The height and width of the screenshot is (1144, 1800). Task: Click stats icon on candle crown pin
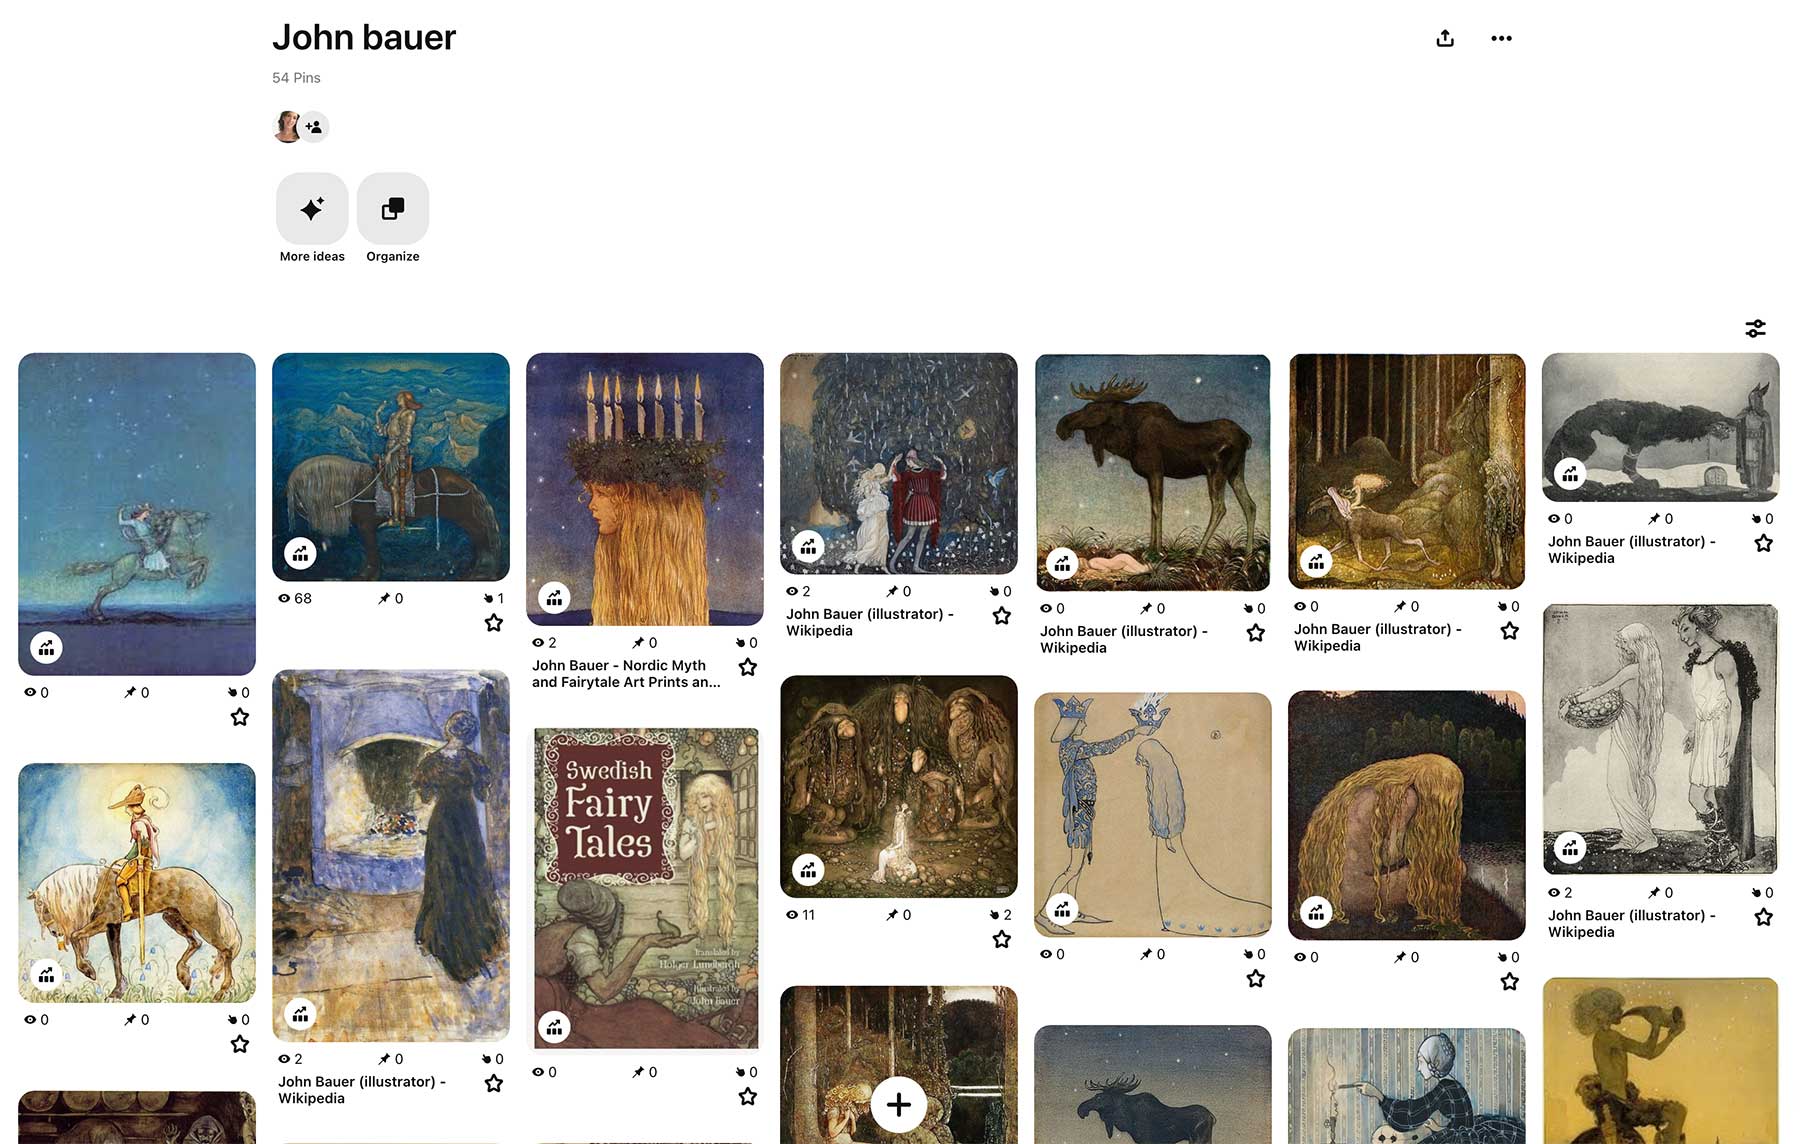coord(554,598)
